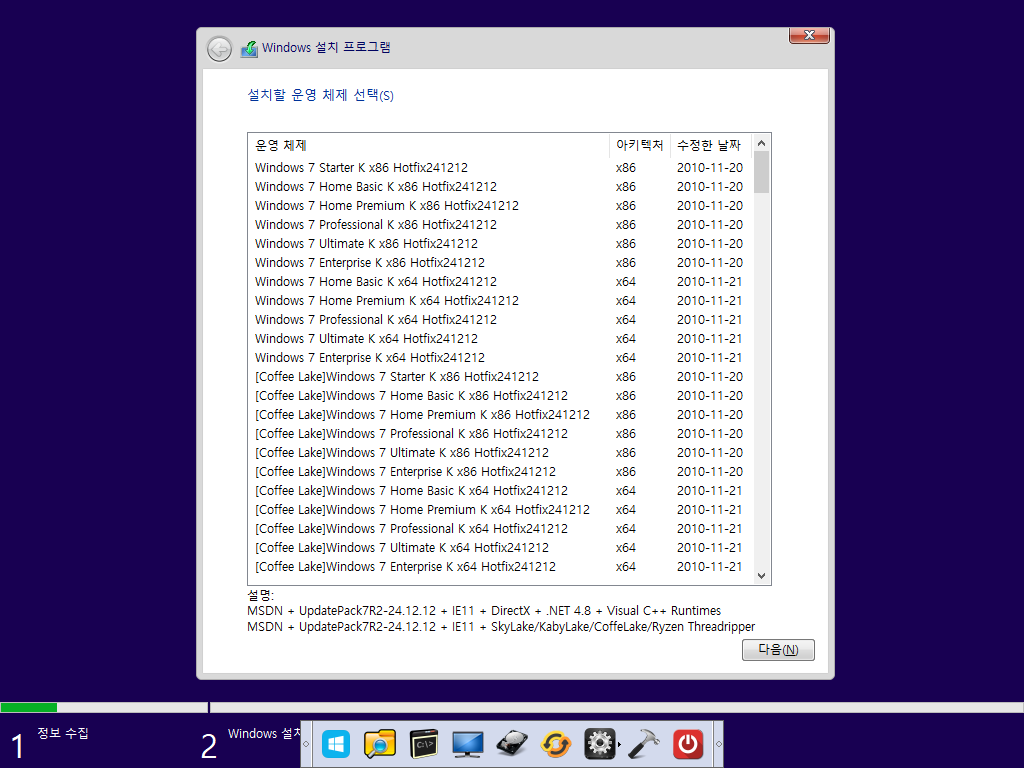Image resolution: width=1024 pixels, height=768 pixels.
Task: Click the dock's left edge handle
Action: 306,744
